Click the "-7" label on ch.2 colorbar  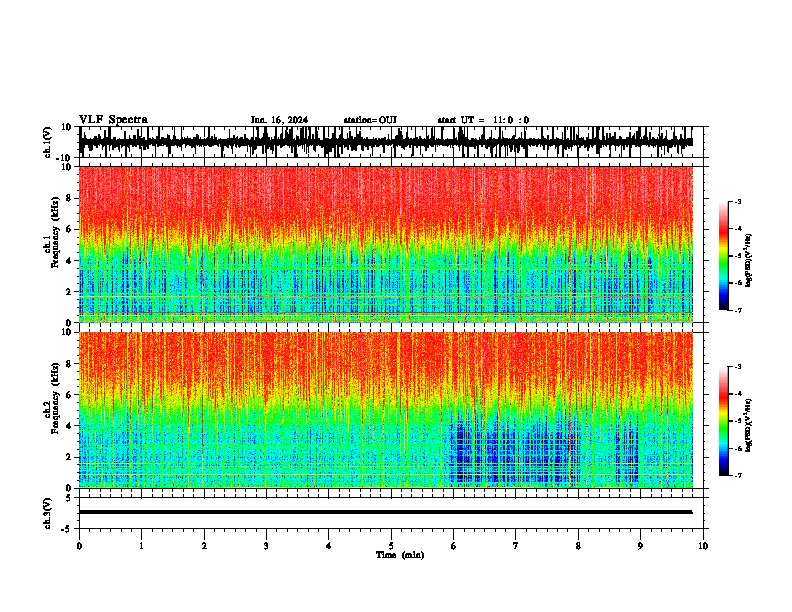tap(737, 475)
